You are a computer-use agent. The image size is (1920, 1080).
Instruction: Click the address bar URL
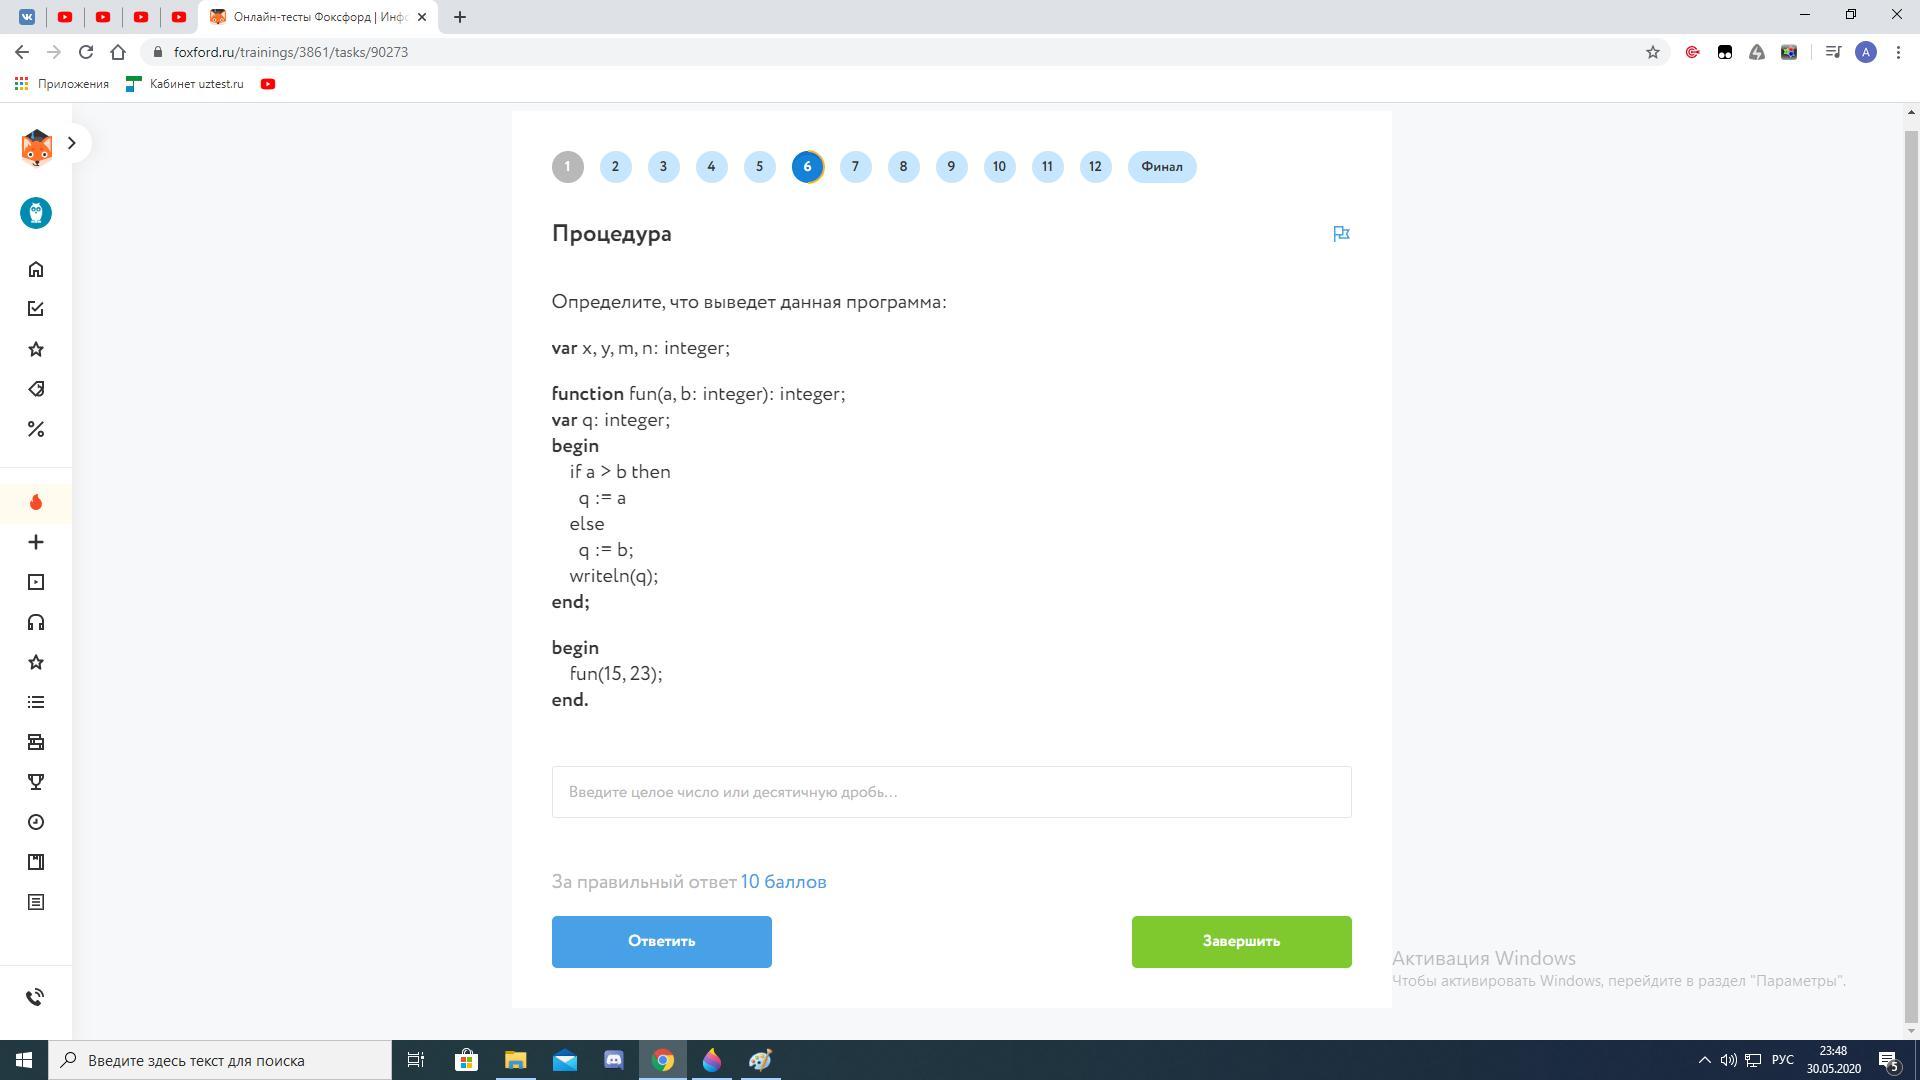290,52
